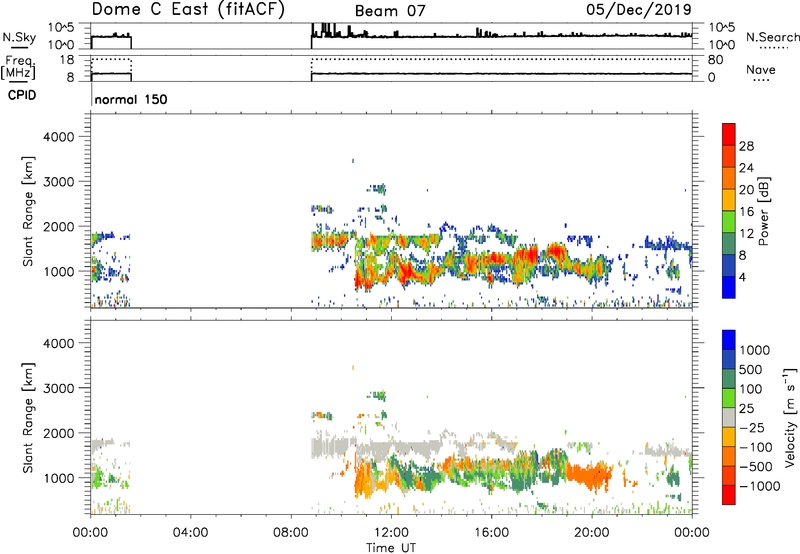The height and width of the screenshot is (554, 800).
Task: Click '4000' on the power panel range axis
Action: (x=58, y=137)
